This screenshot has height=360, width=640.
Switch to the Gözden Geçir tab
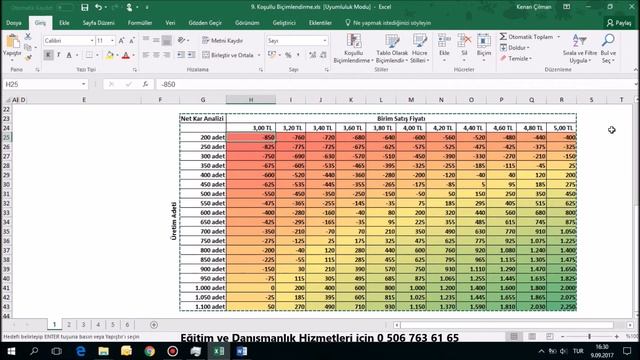(205, 23)
